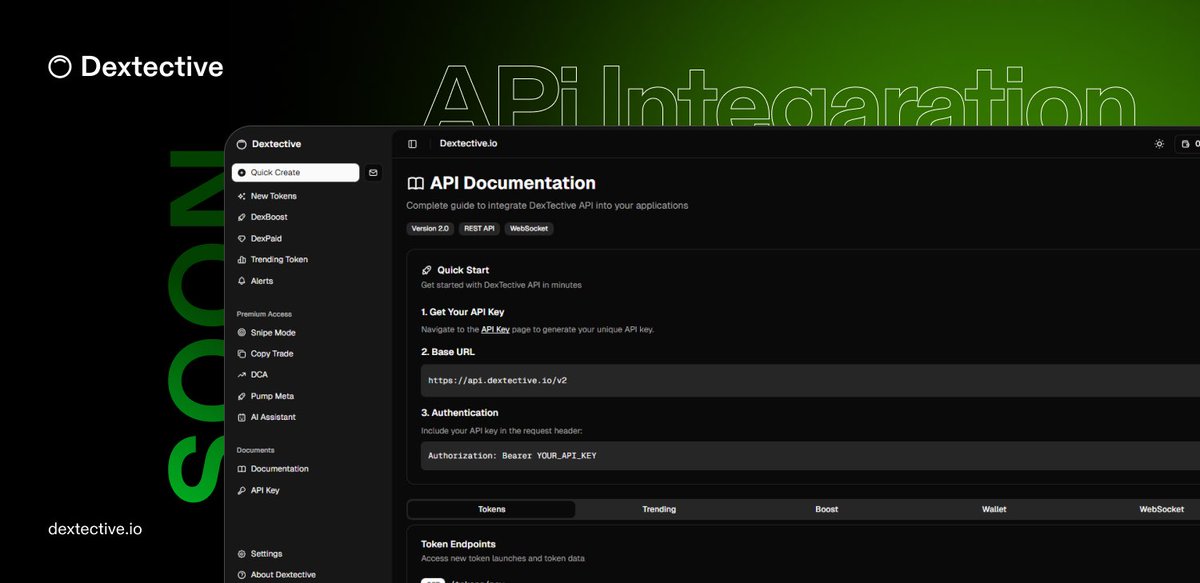Click the Pump Meta rocket icon
Image resolution: width=1200 pixels, height=583 pixels.
[x=241, y=396]
